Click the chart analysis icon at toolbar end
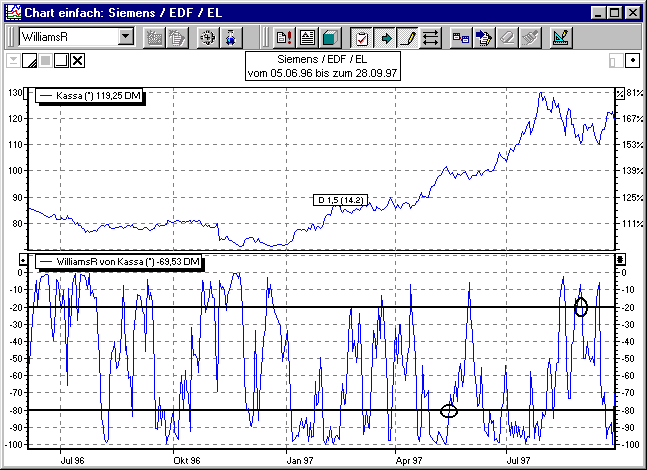Viewport: 647px width, 470px height. pos(561,38)
